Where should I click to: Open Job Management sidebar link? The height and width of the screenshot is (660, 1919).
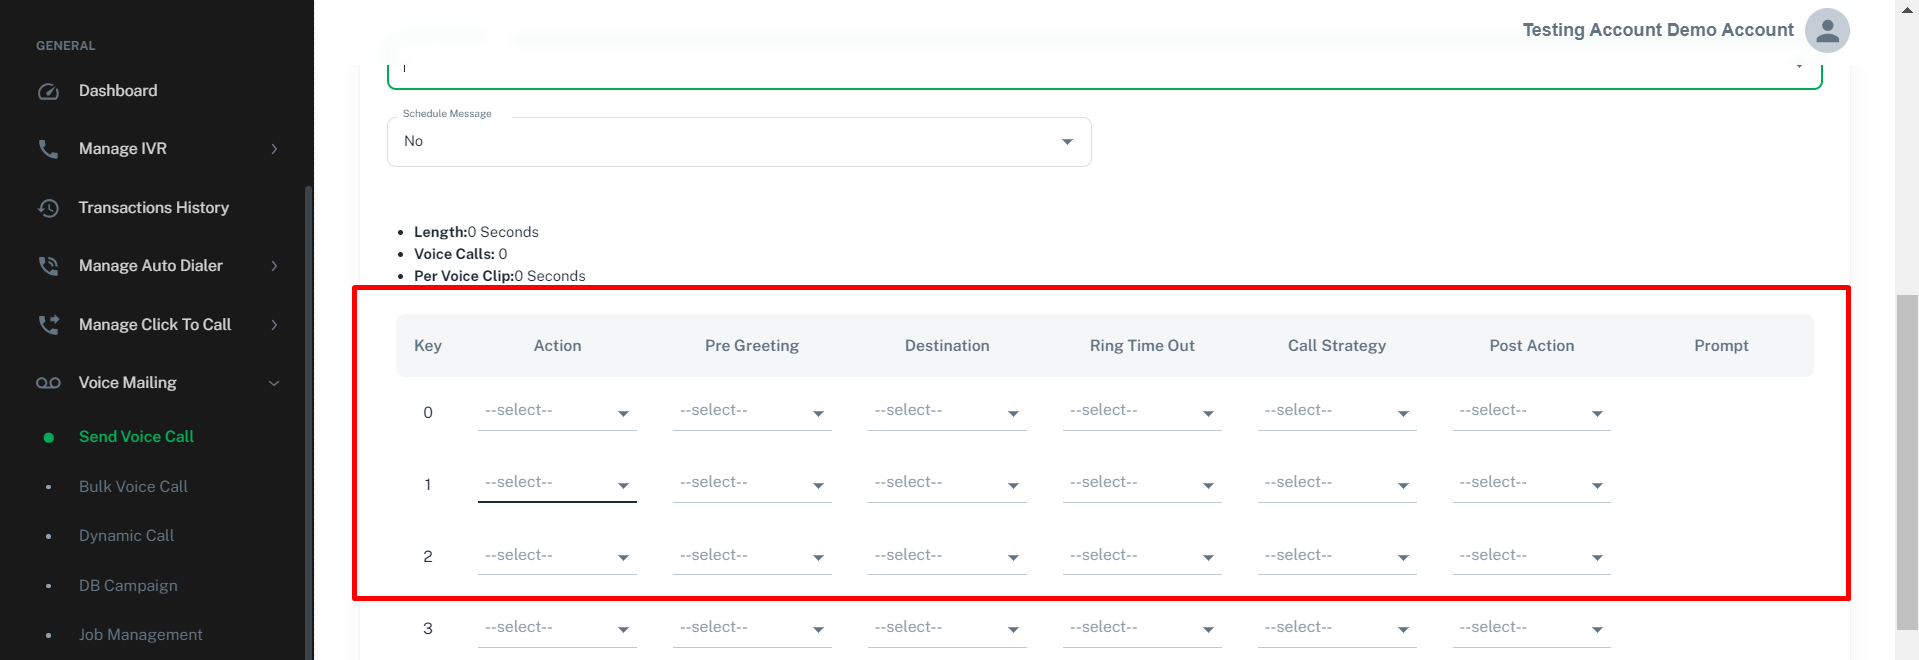[x=140, y=635]
